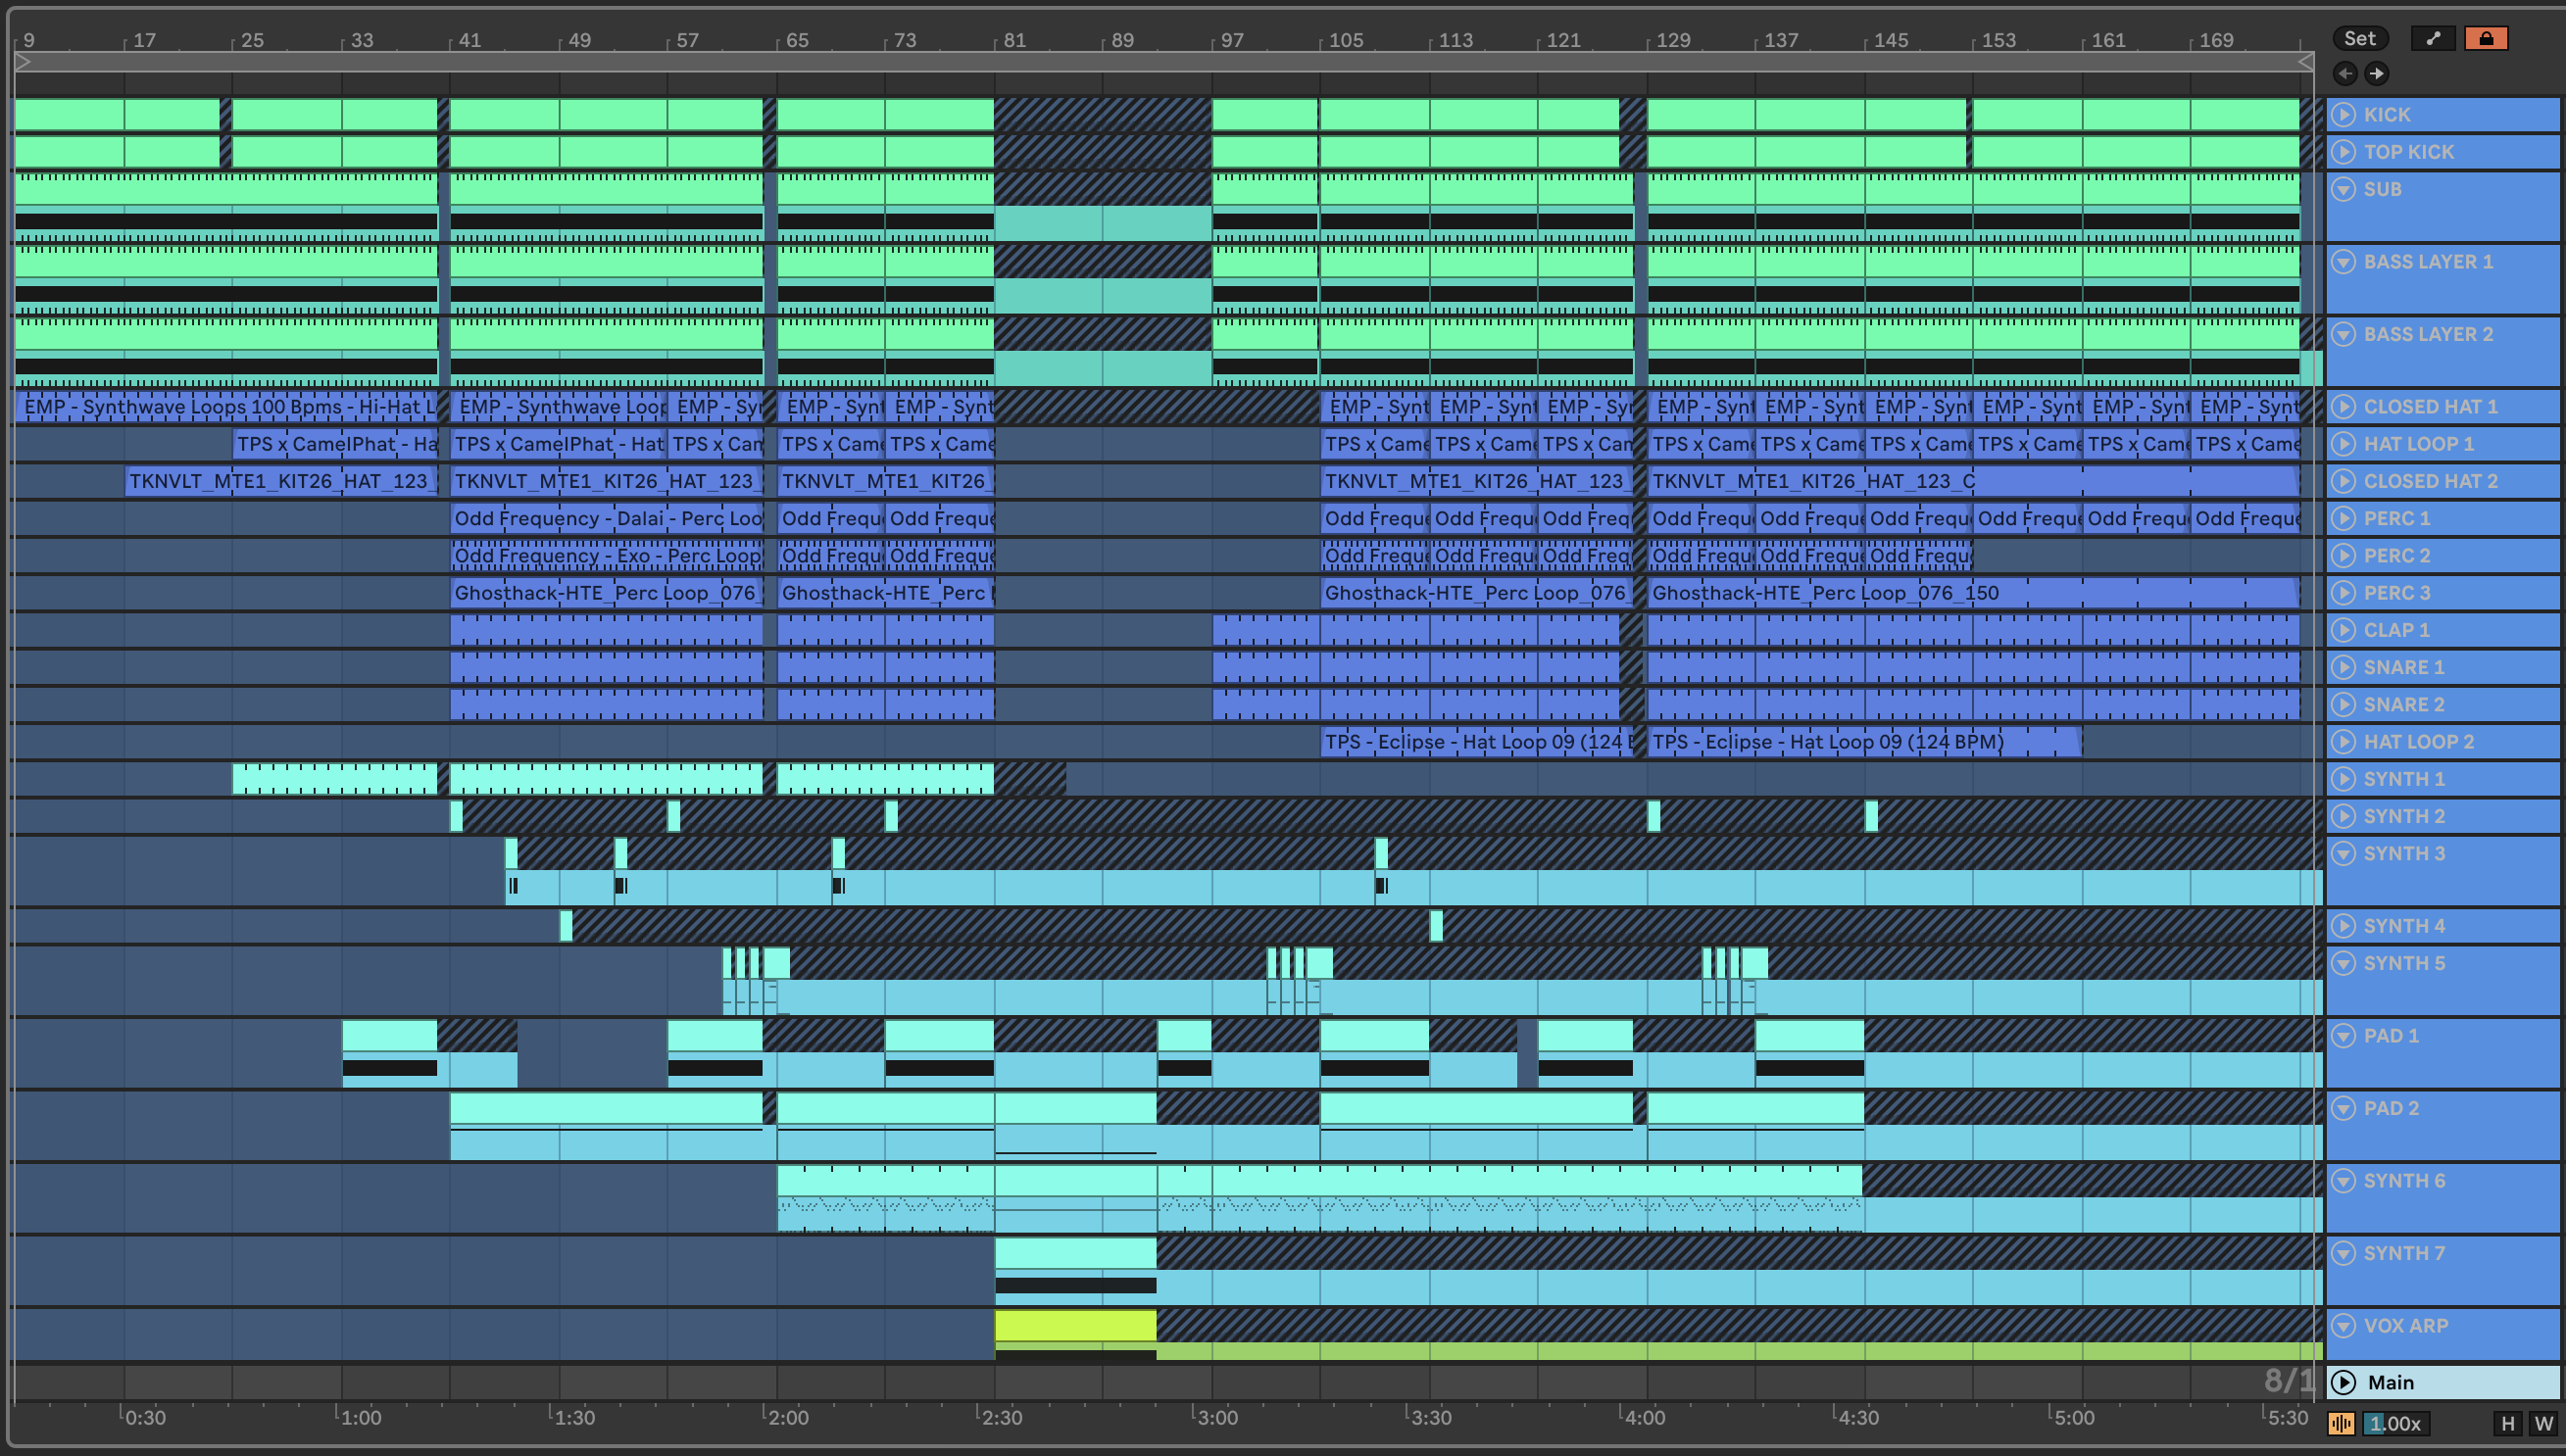Collapse the SUB track unfold arrow
The height and width of the screenshot is (1456, 2566).
(2343, 189)
